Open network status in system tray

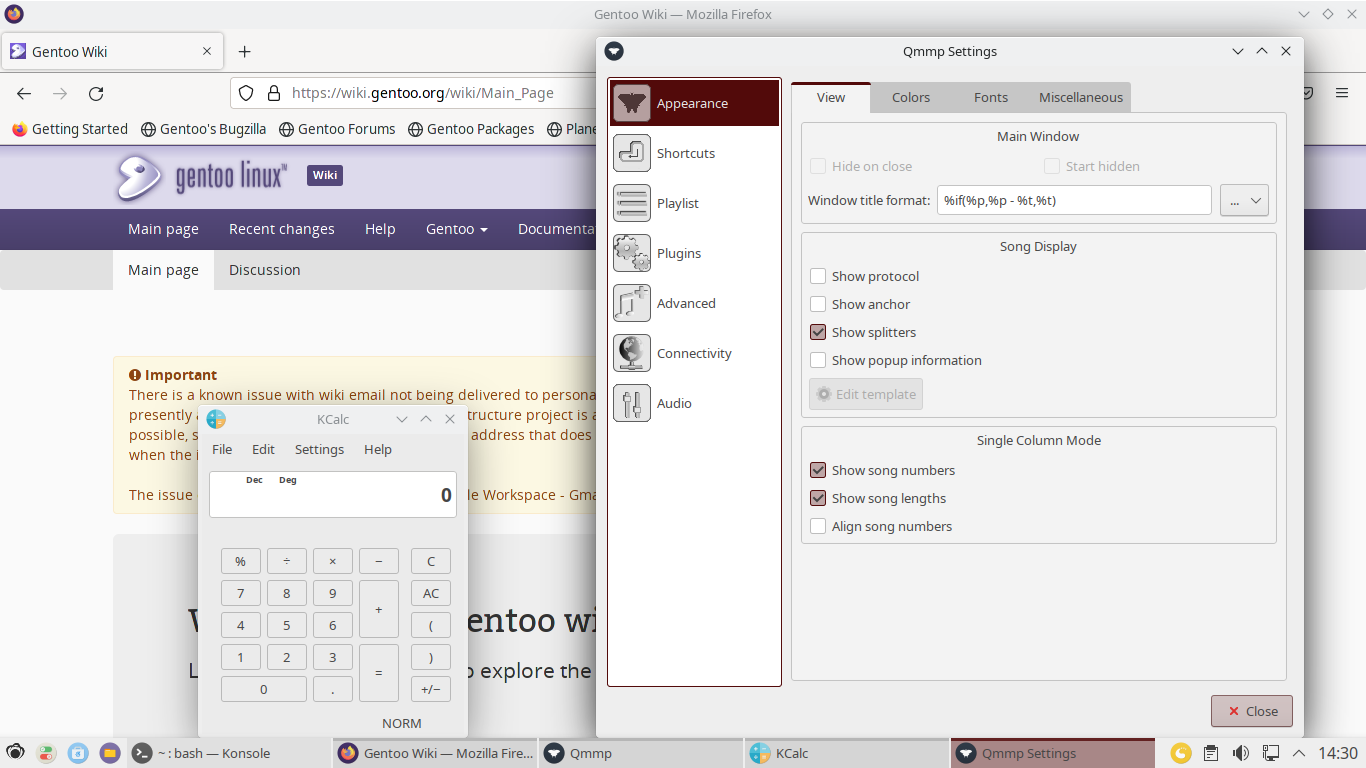[1271, 753]
